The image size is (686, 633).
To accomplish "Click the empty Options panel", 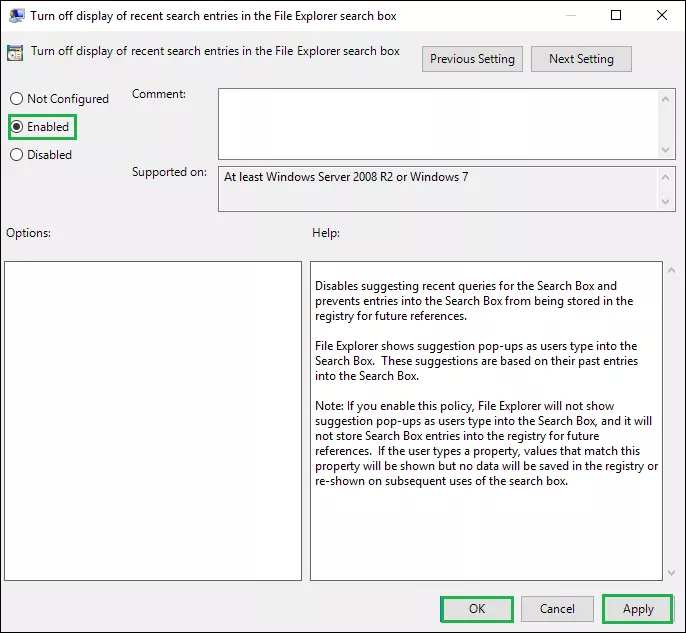I will point(153,421).
